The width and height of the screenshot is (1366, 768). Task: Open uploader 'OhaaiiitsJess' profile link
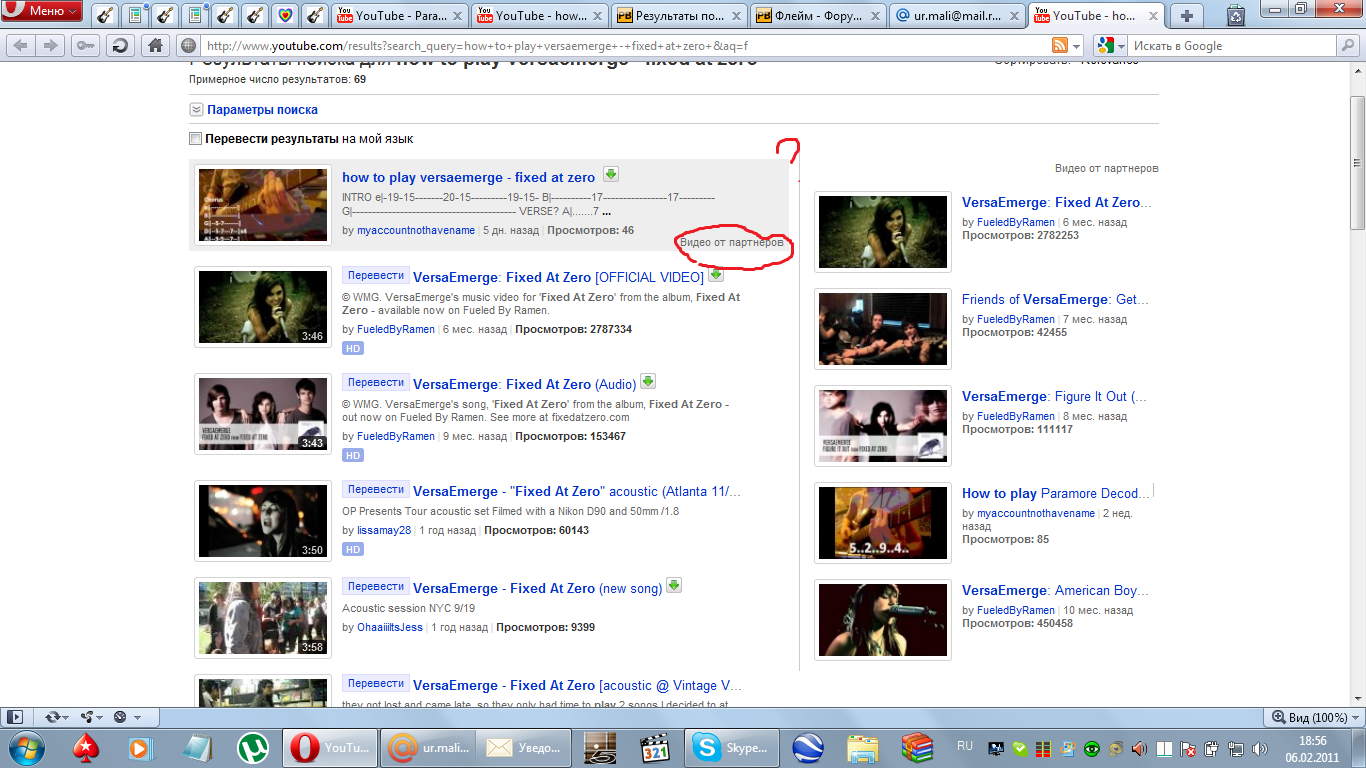click(x=390, y=628)
